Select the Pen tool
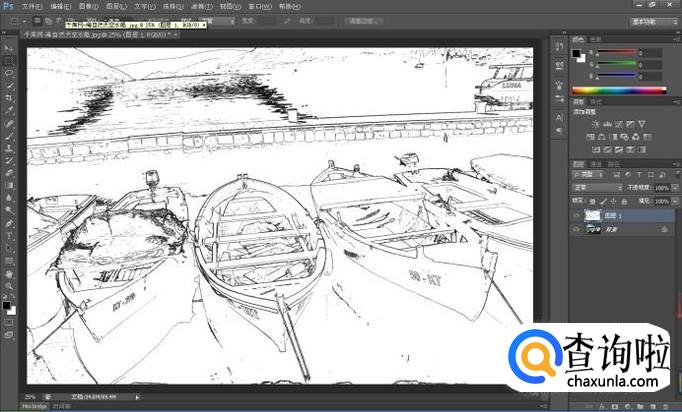 point(9,224)
